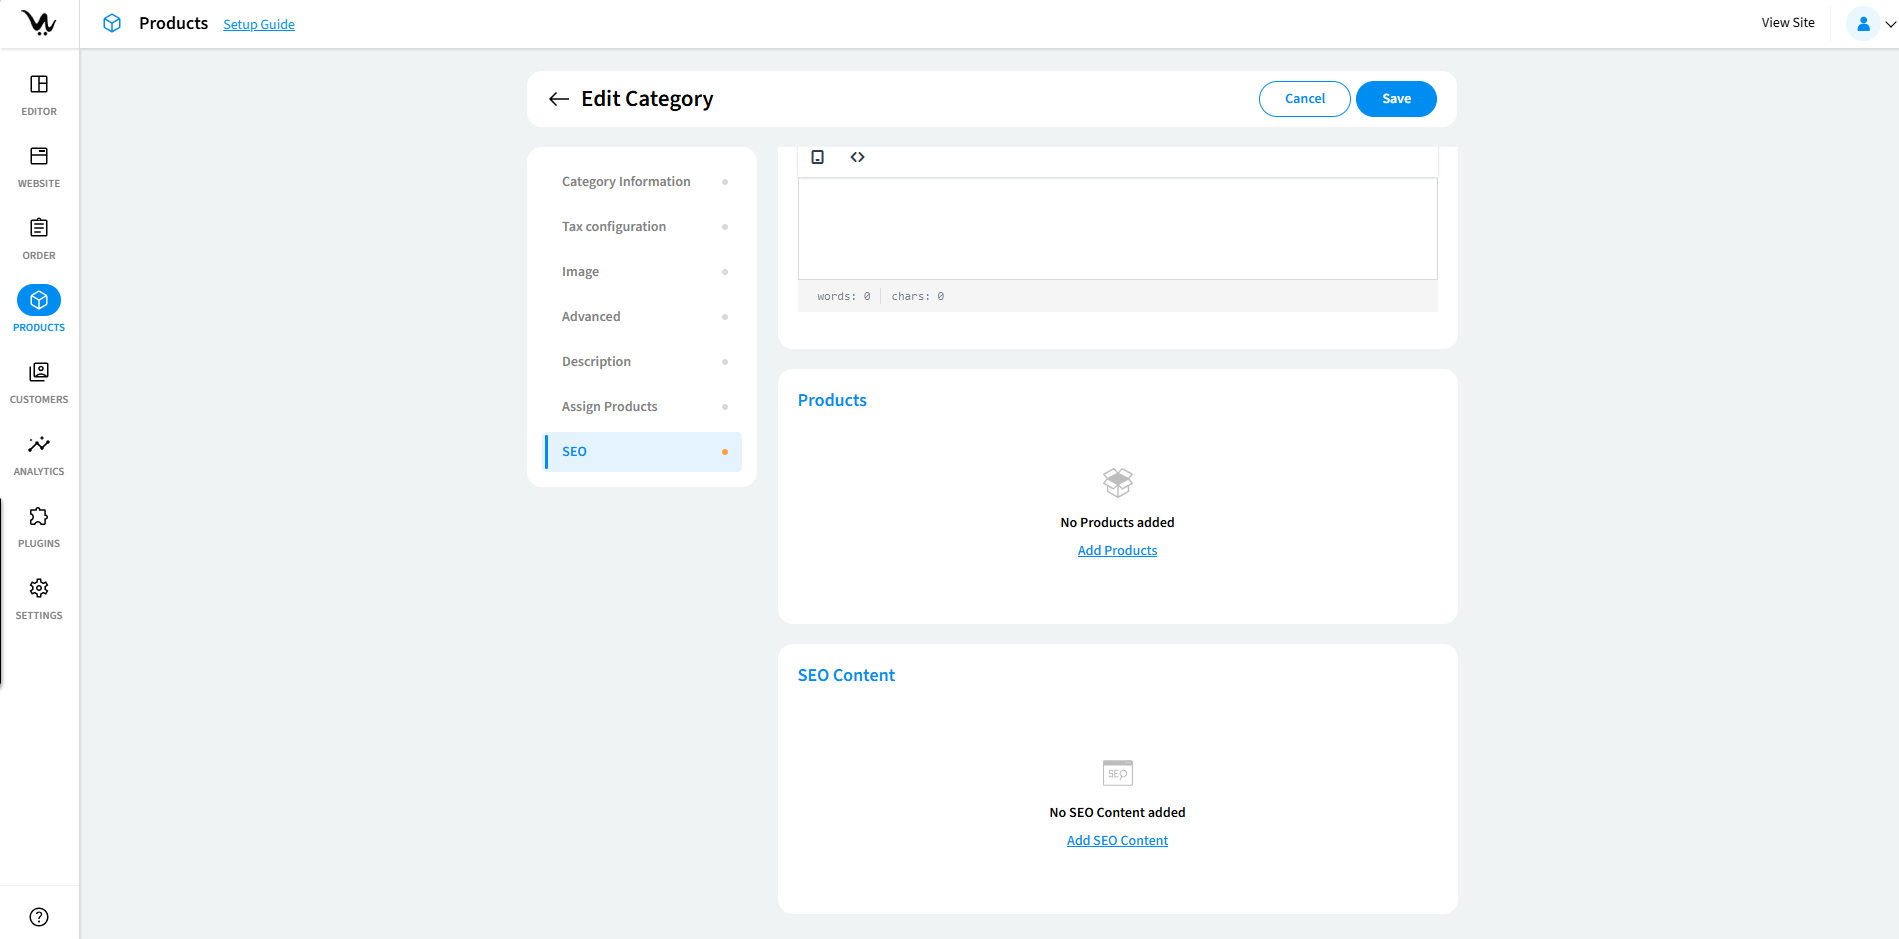The width and height of the screenshot is (1899, 939).
Task: Select the Products sidebar icon
Action: point(39,301)
